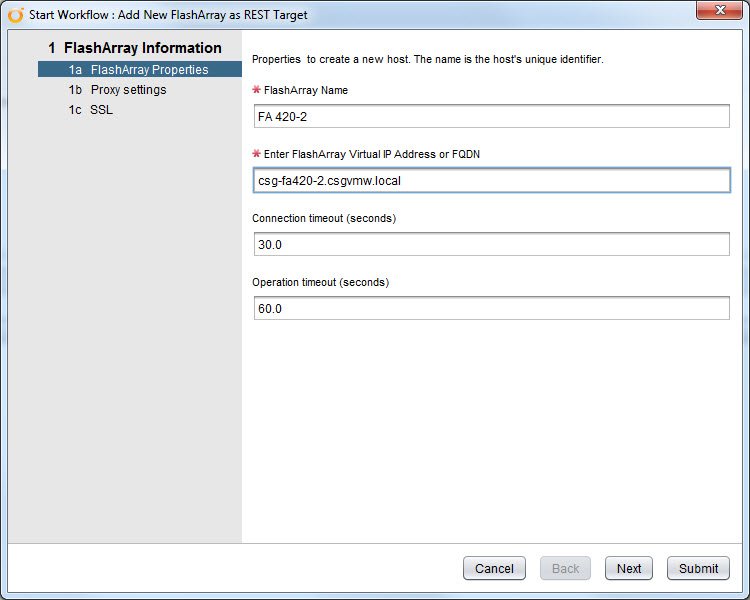This screenshot has width=750, height=600.
Task: Go to the 1c SSL step
Action: 90,110
